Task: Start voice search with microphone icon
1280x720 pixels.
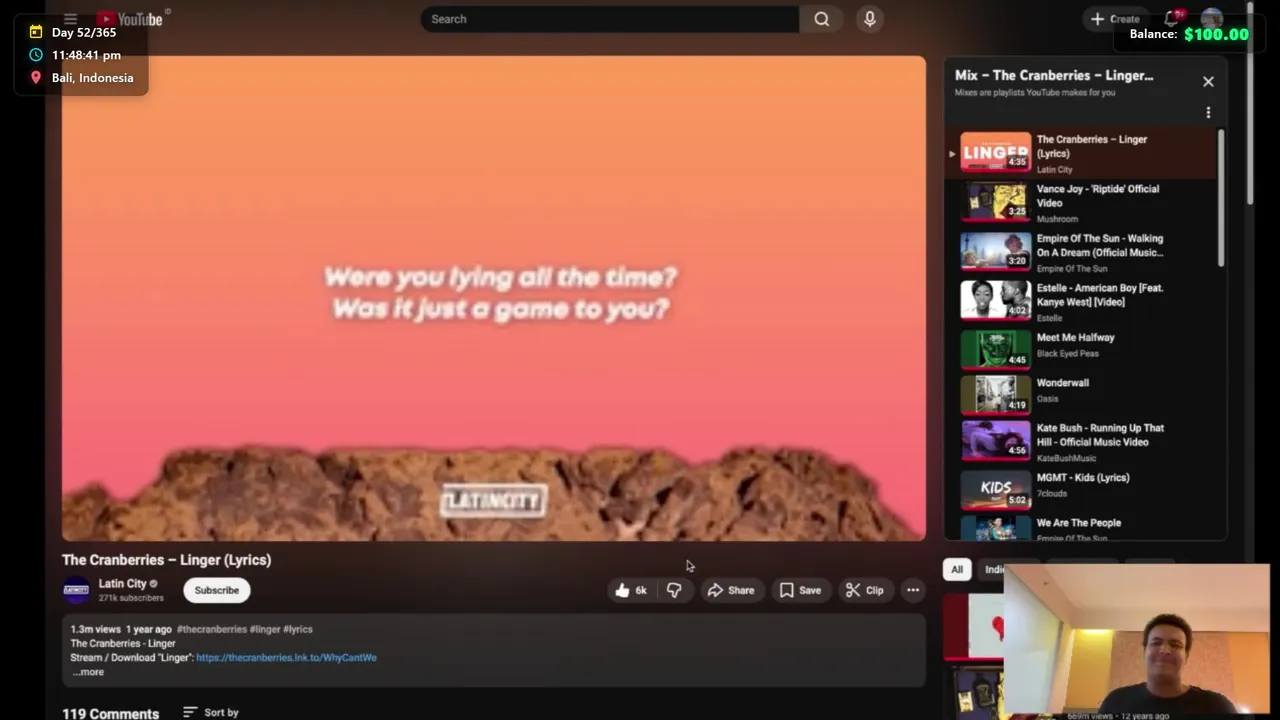Action: pos(869,19)
